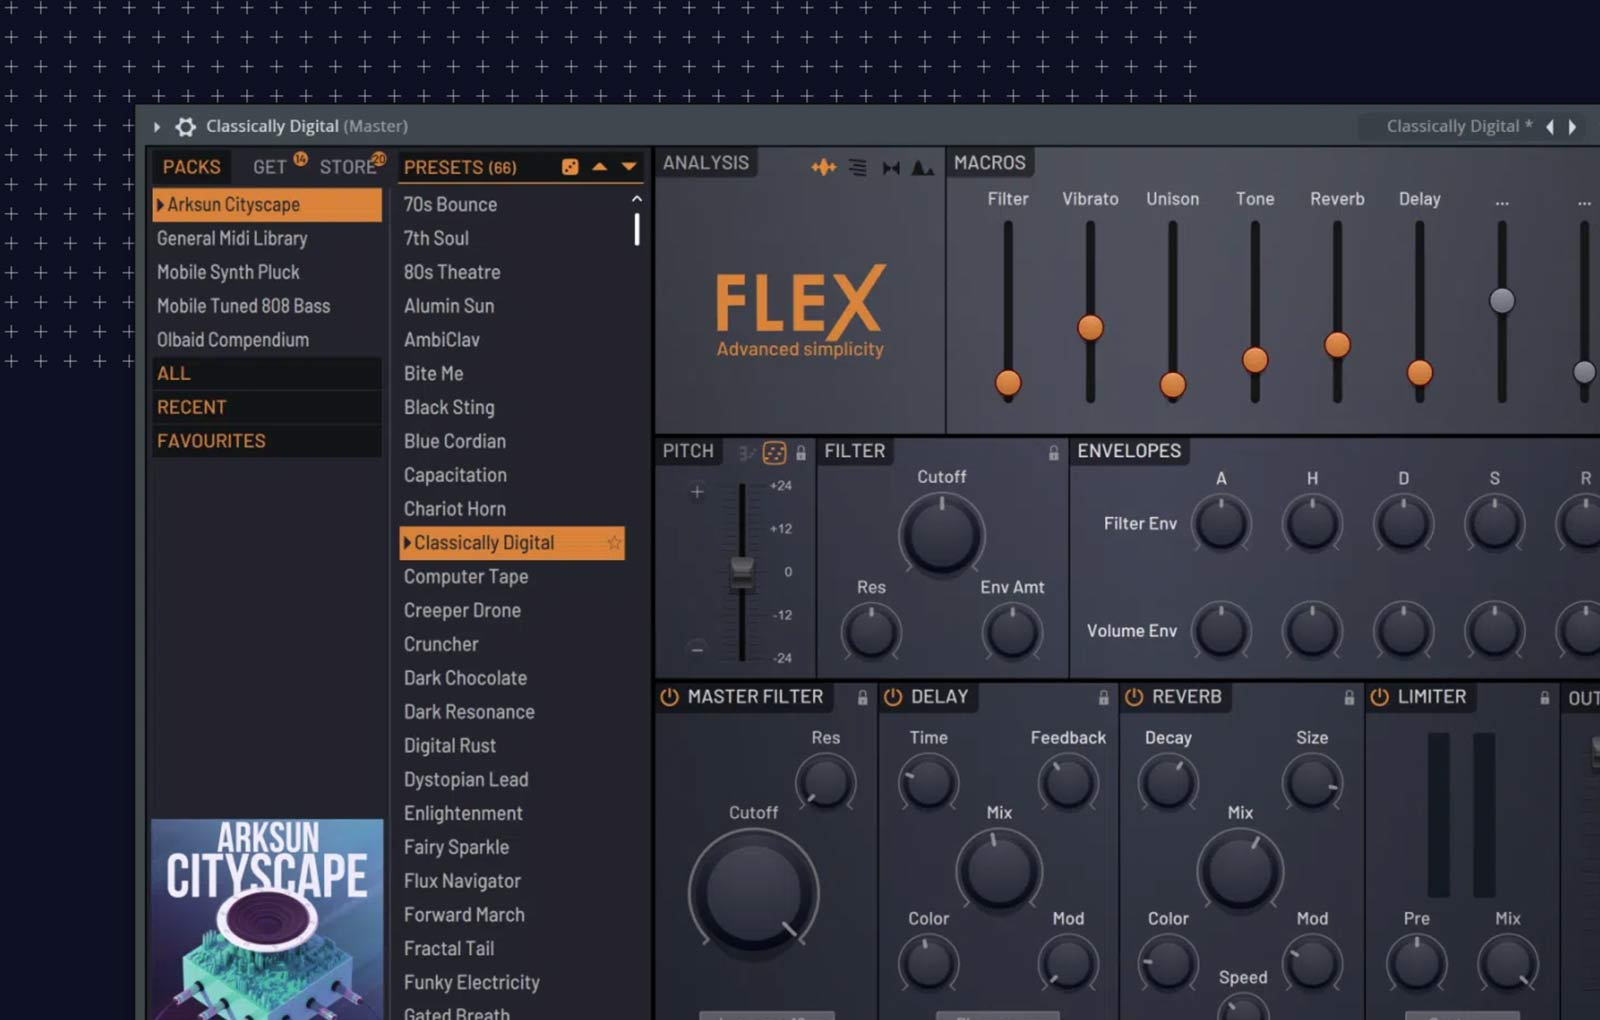The height and width of the screenshot is (1020, 1600).
Task: Toggle the Master Filter power button
Action: [x=669, y=697]
